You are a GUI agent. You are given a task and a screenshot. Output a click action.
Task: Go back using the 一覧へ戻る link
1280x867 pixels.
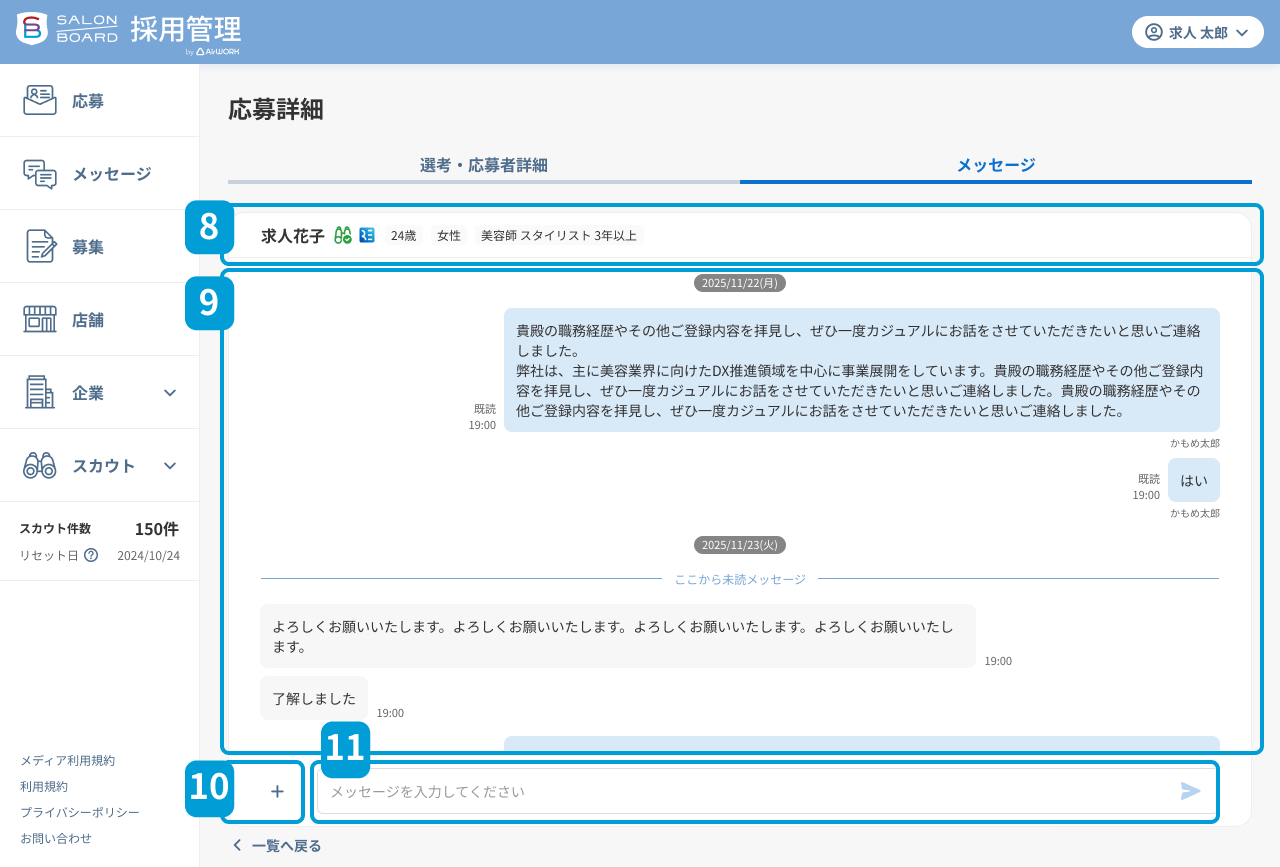click(x=276, y=845)
